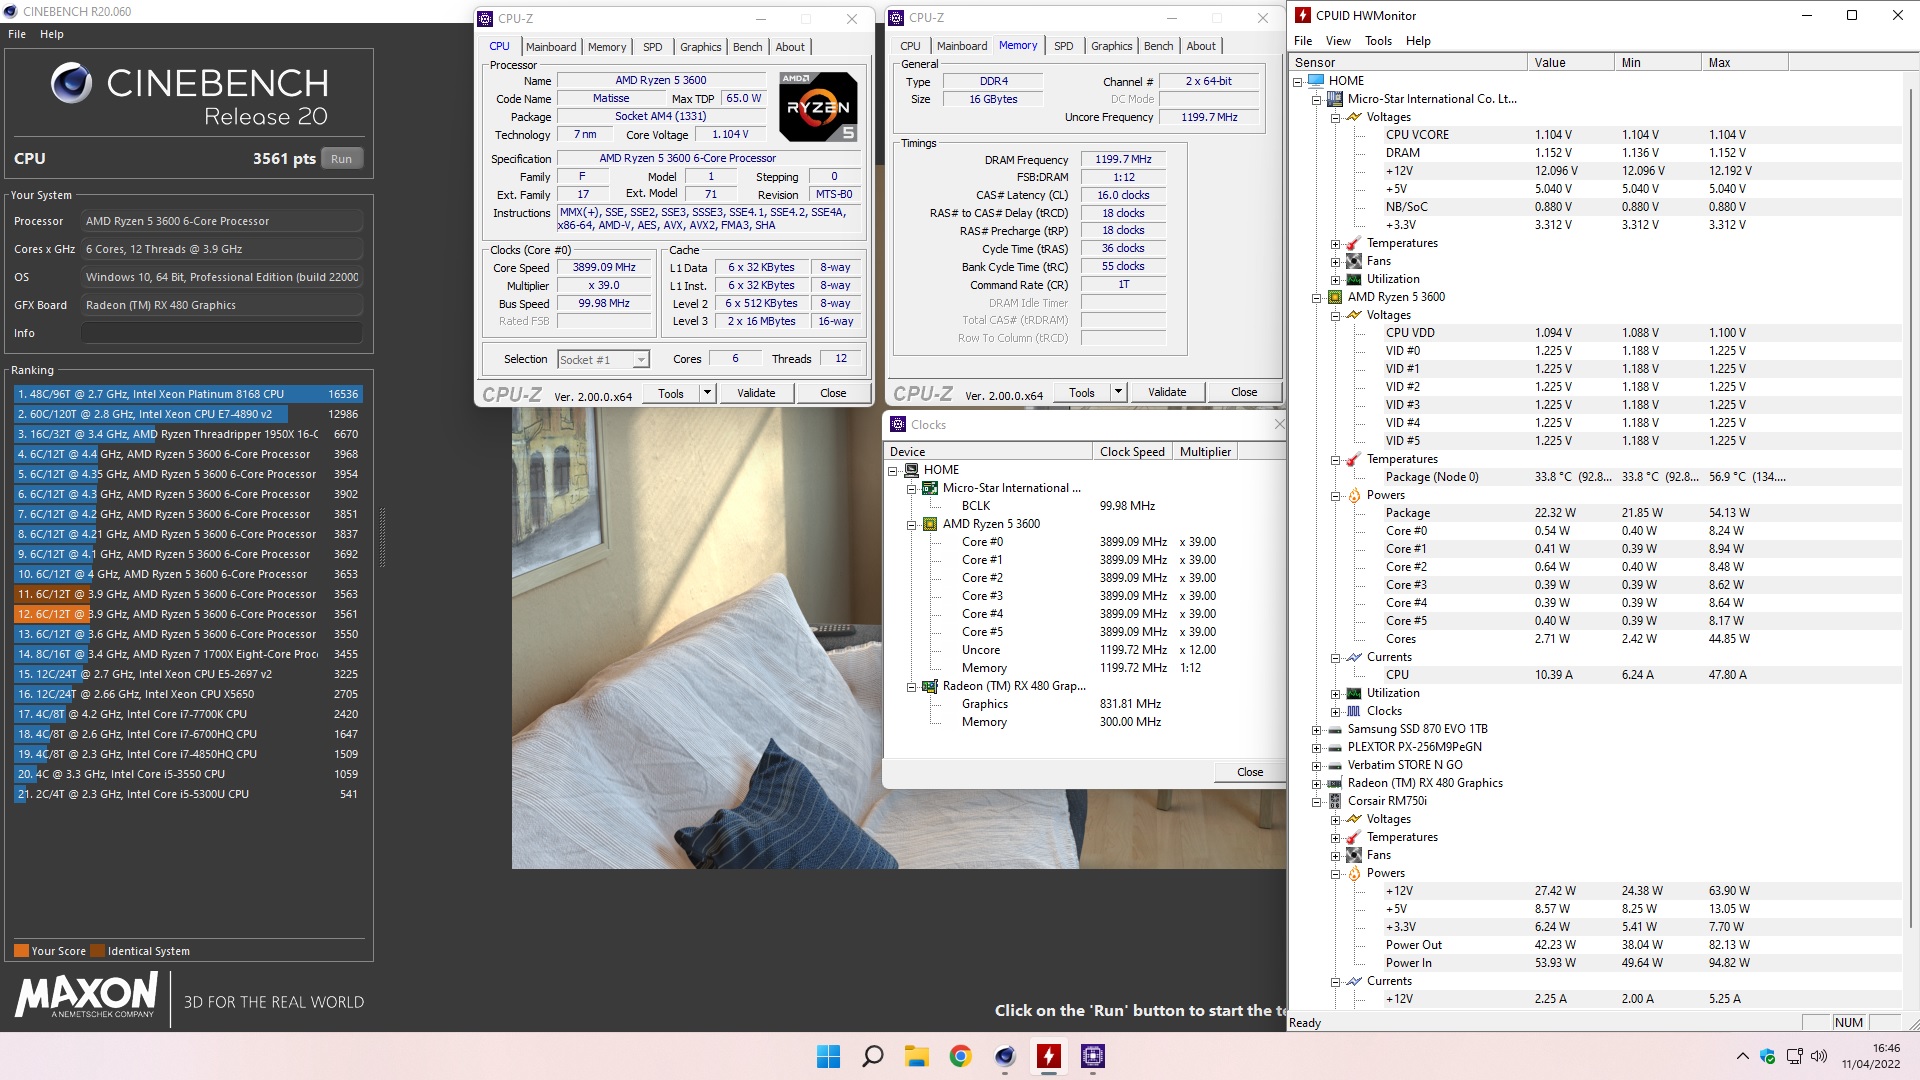Expand Temperatures under Micro-Star in HWMonitor
Screen dimensions: 1920x1080
tap(1336, 244)
